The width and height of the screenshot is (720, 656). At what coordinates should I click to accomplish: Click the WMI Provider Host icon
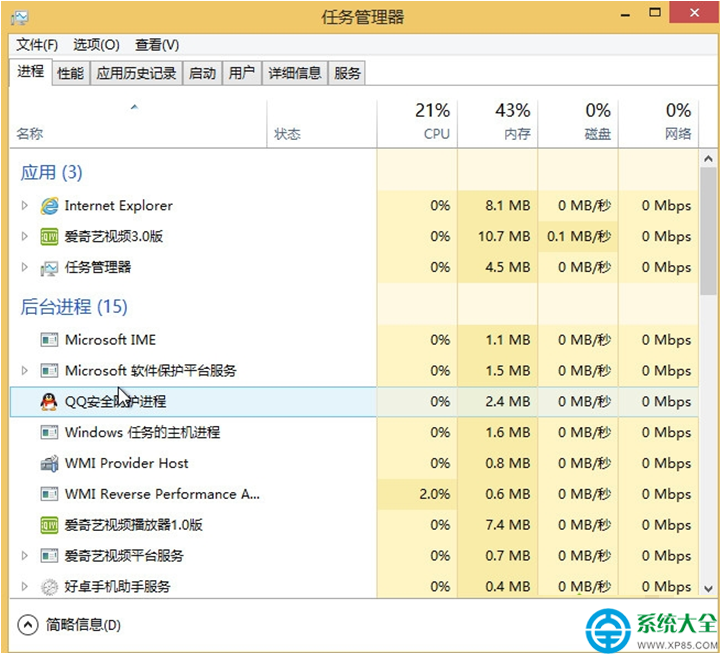coord(49,464)
